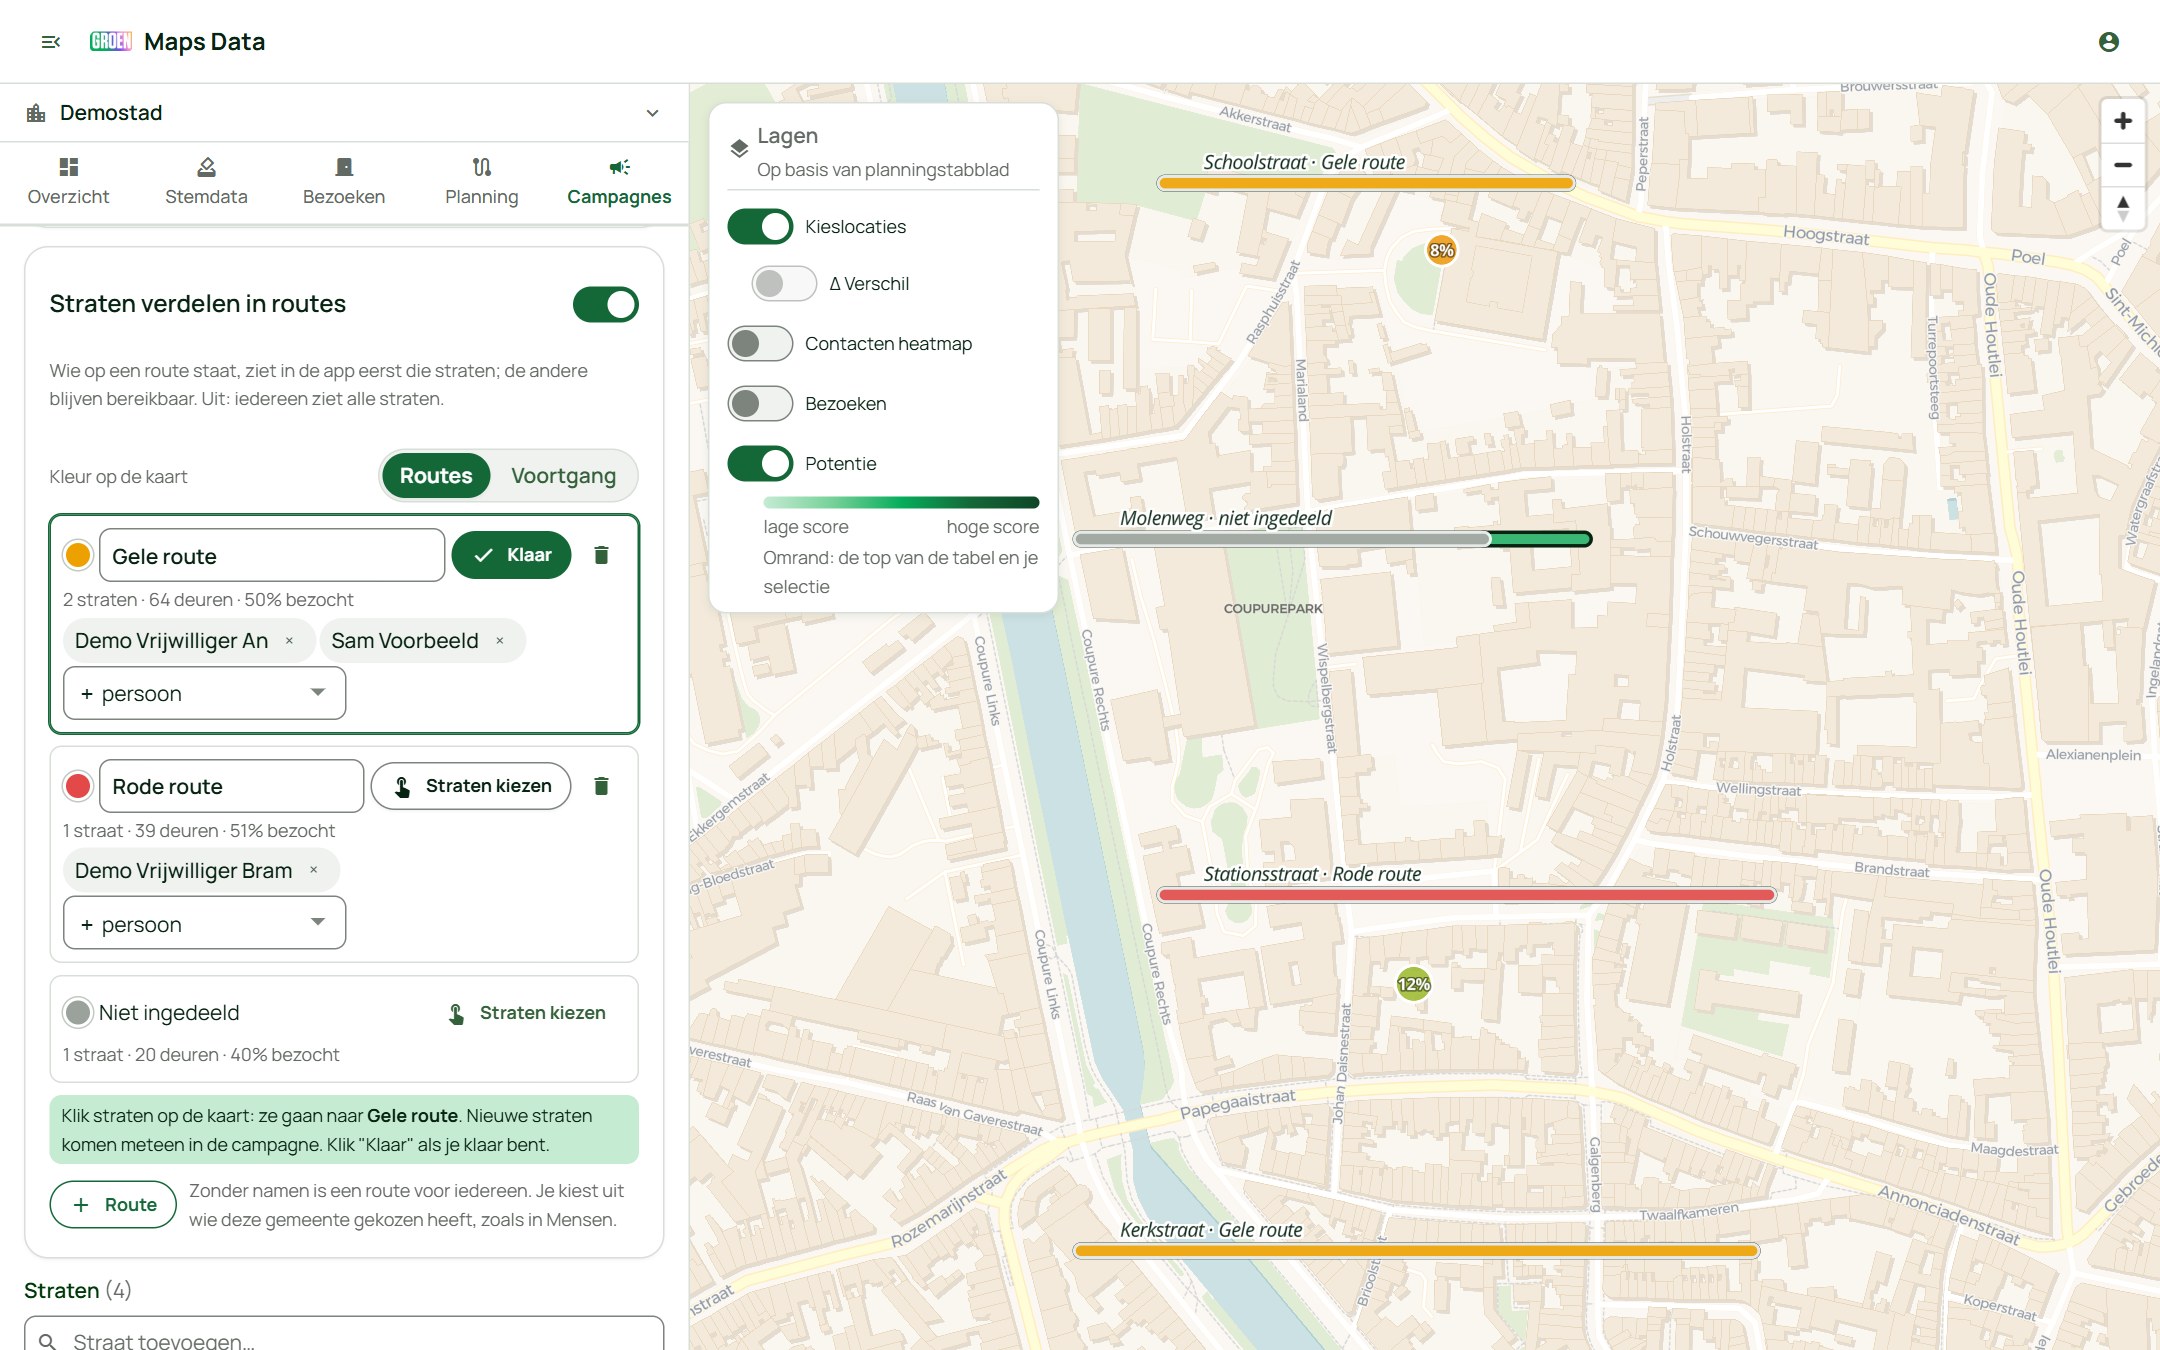Click the GROEN logo
Viewport: 2160px width, 1350px height.
point(111,41)
